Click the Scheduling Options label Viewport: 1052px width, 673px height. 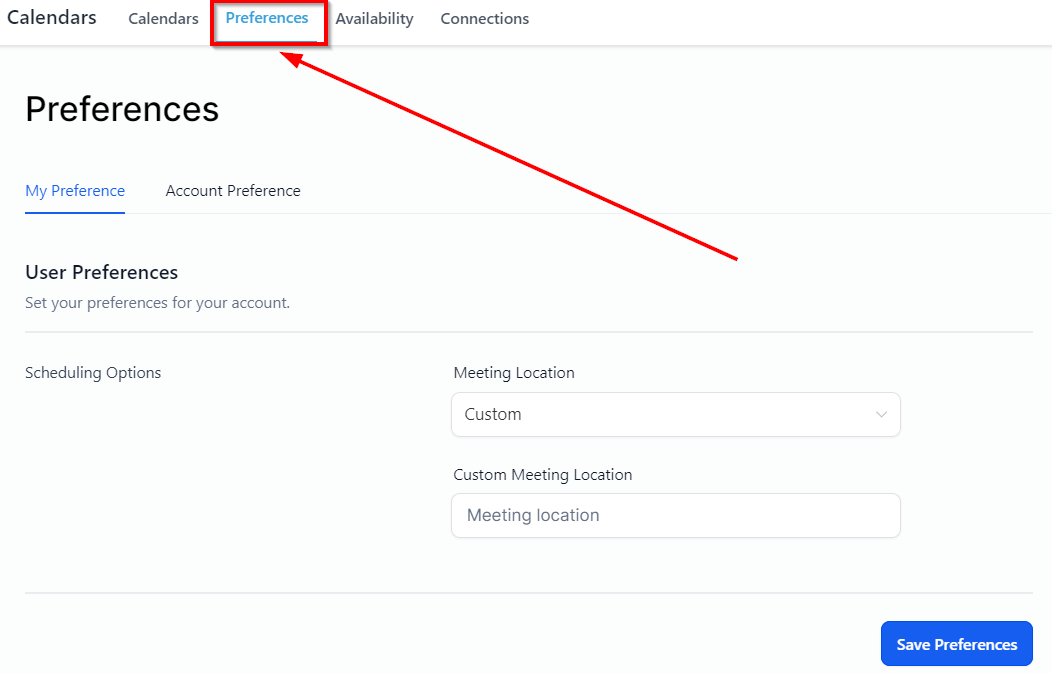point(93,373)
